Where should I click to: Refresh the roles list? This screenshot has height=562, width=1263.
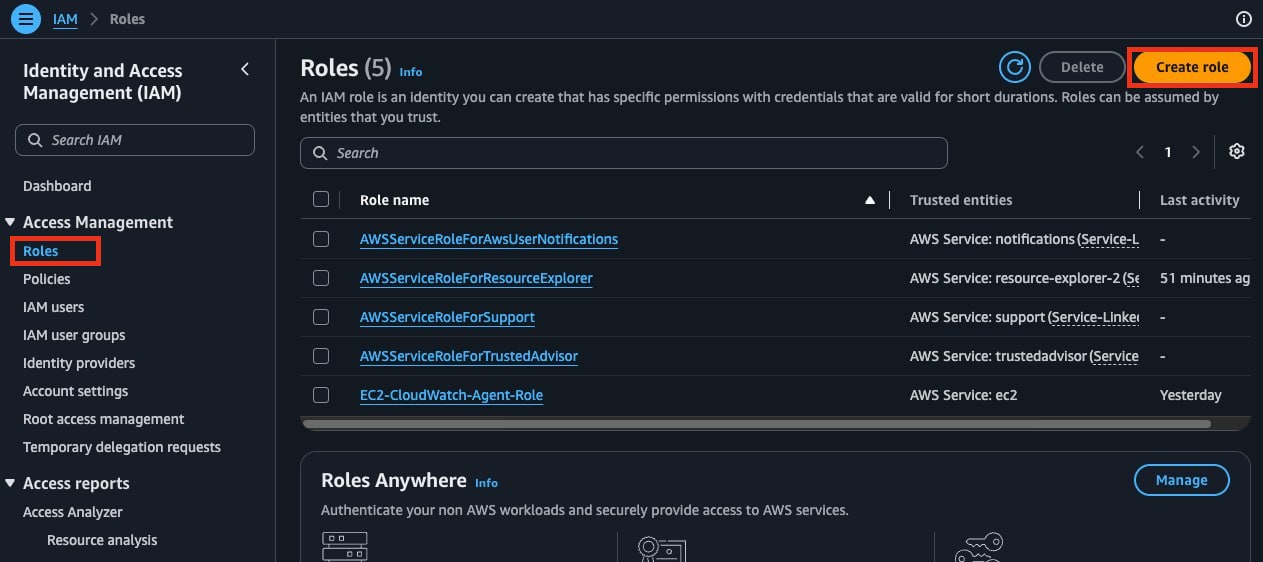pyautogui.click(x=1015, y=67)
